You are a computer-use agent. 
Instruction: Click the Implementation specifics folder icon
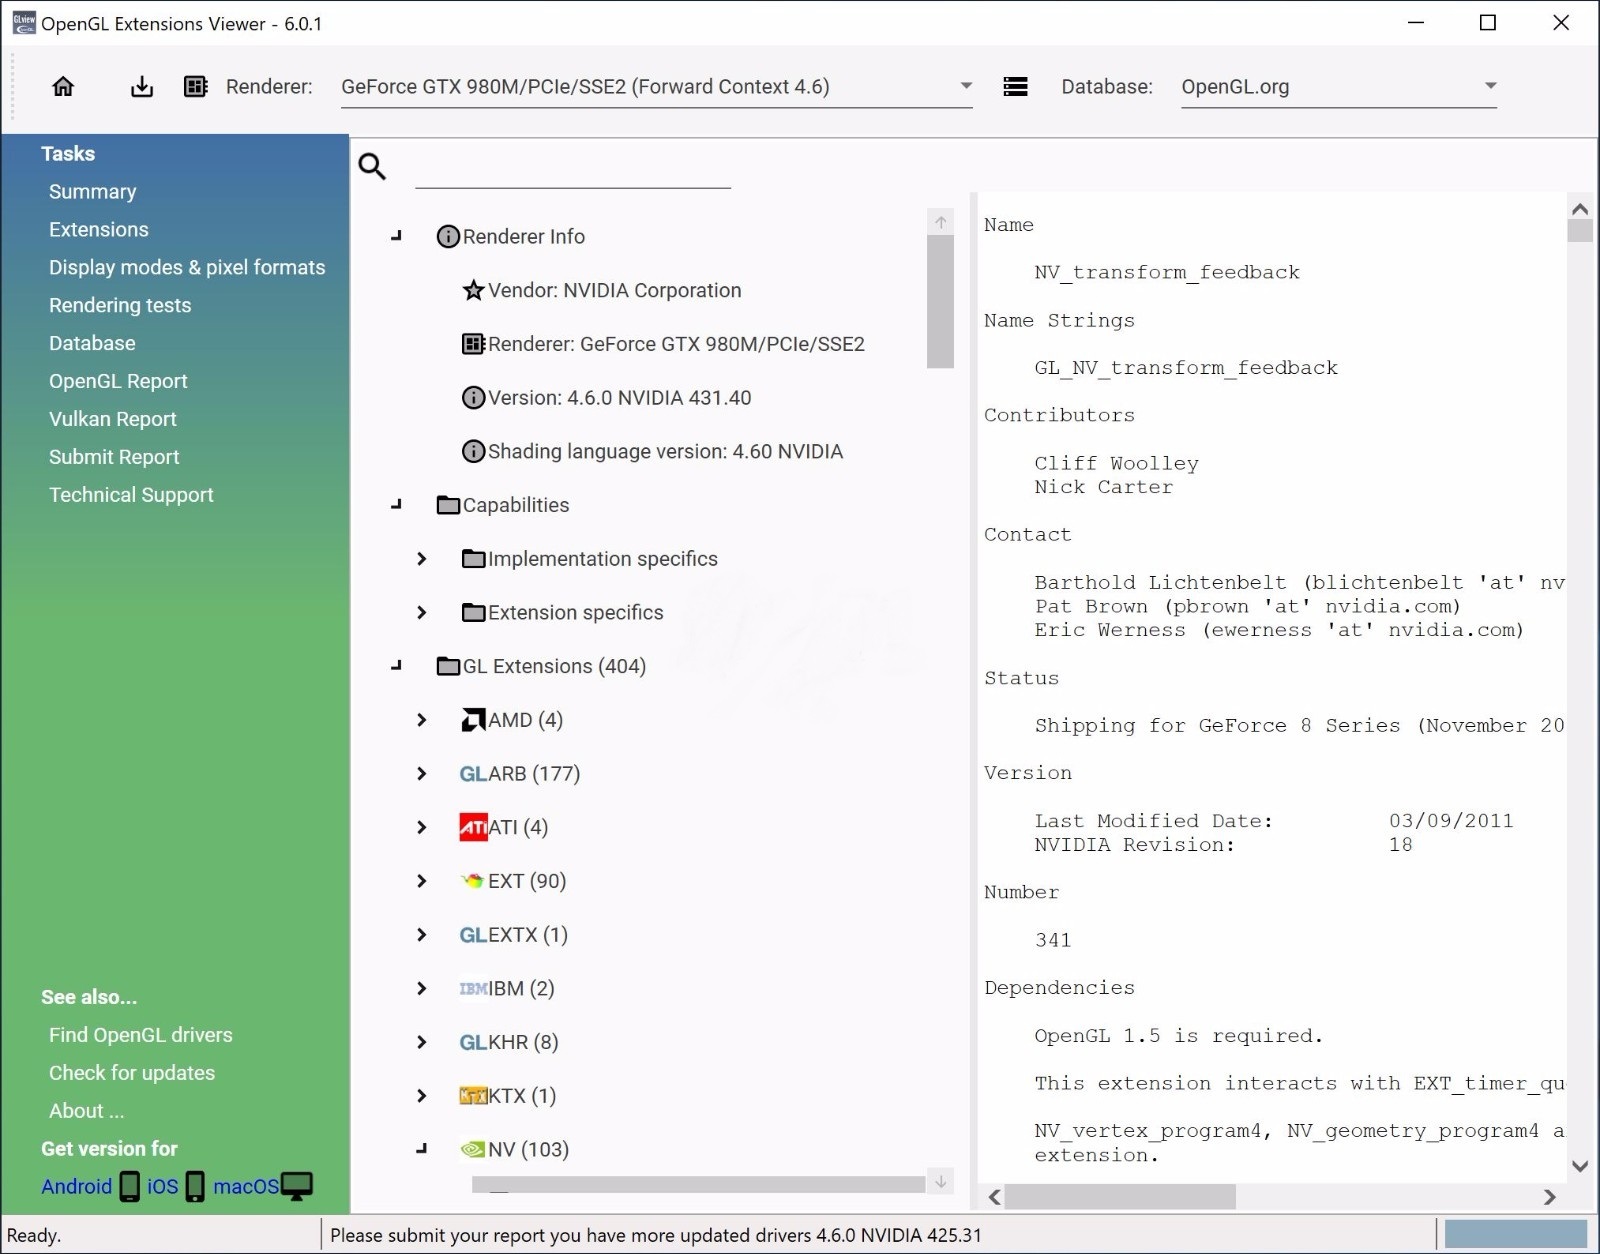[x=473, y=559]
